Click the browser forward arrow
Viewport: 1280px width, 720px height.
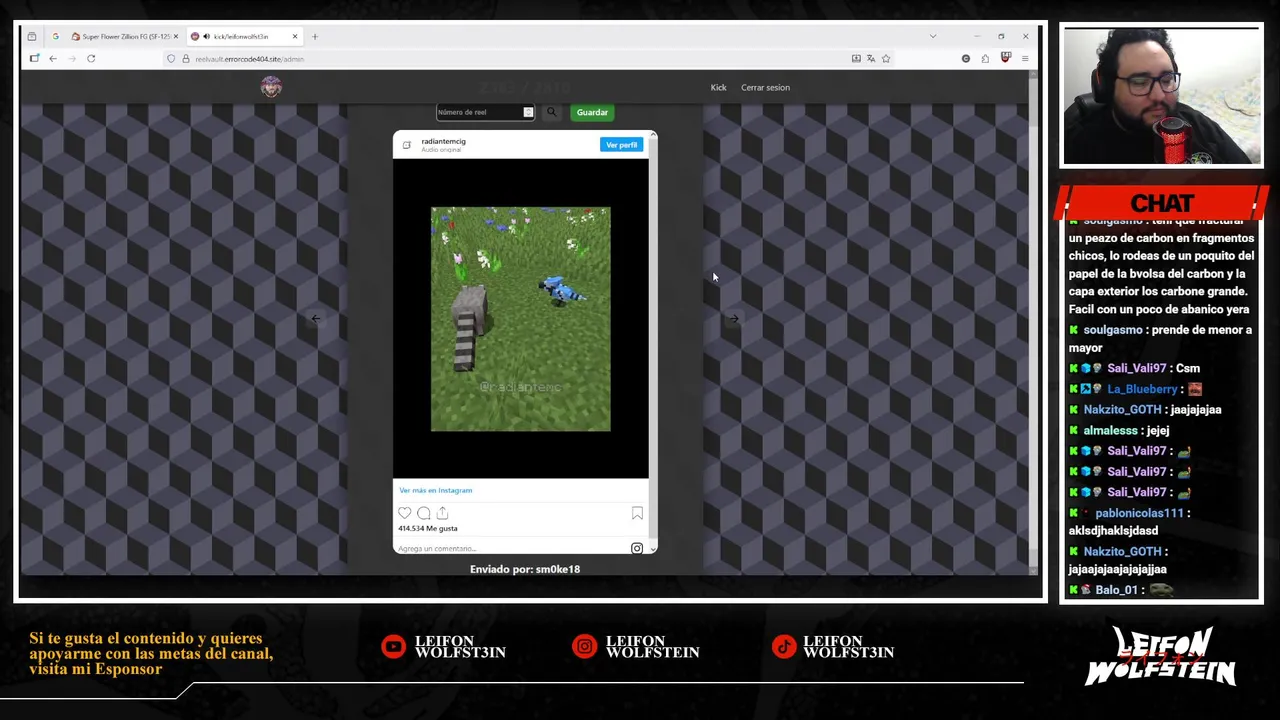click(71, 58)
